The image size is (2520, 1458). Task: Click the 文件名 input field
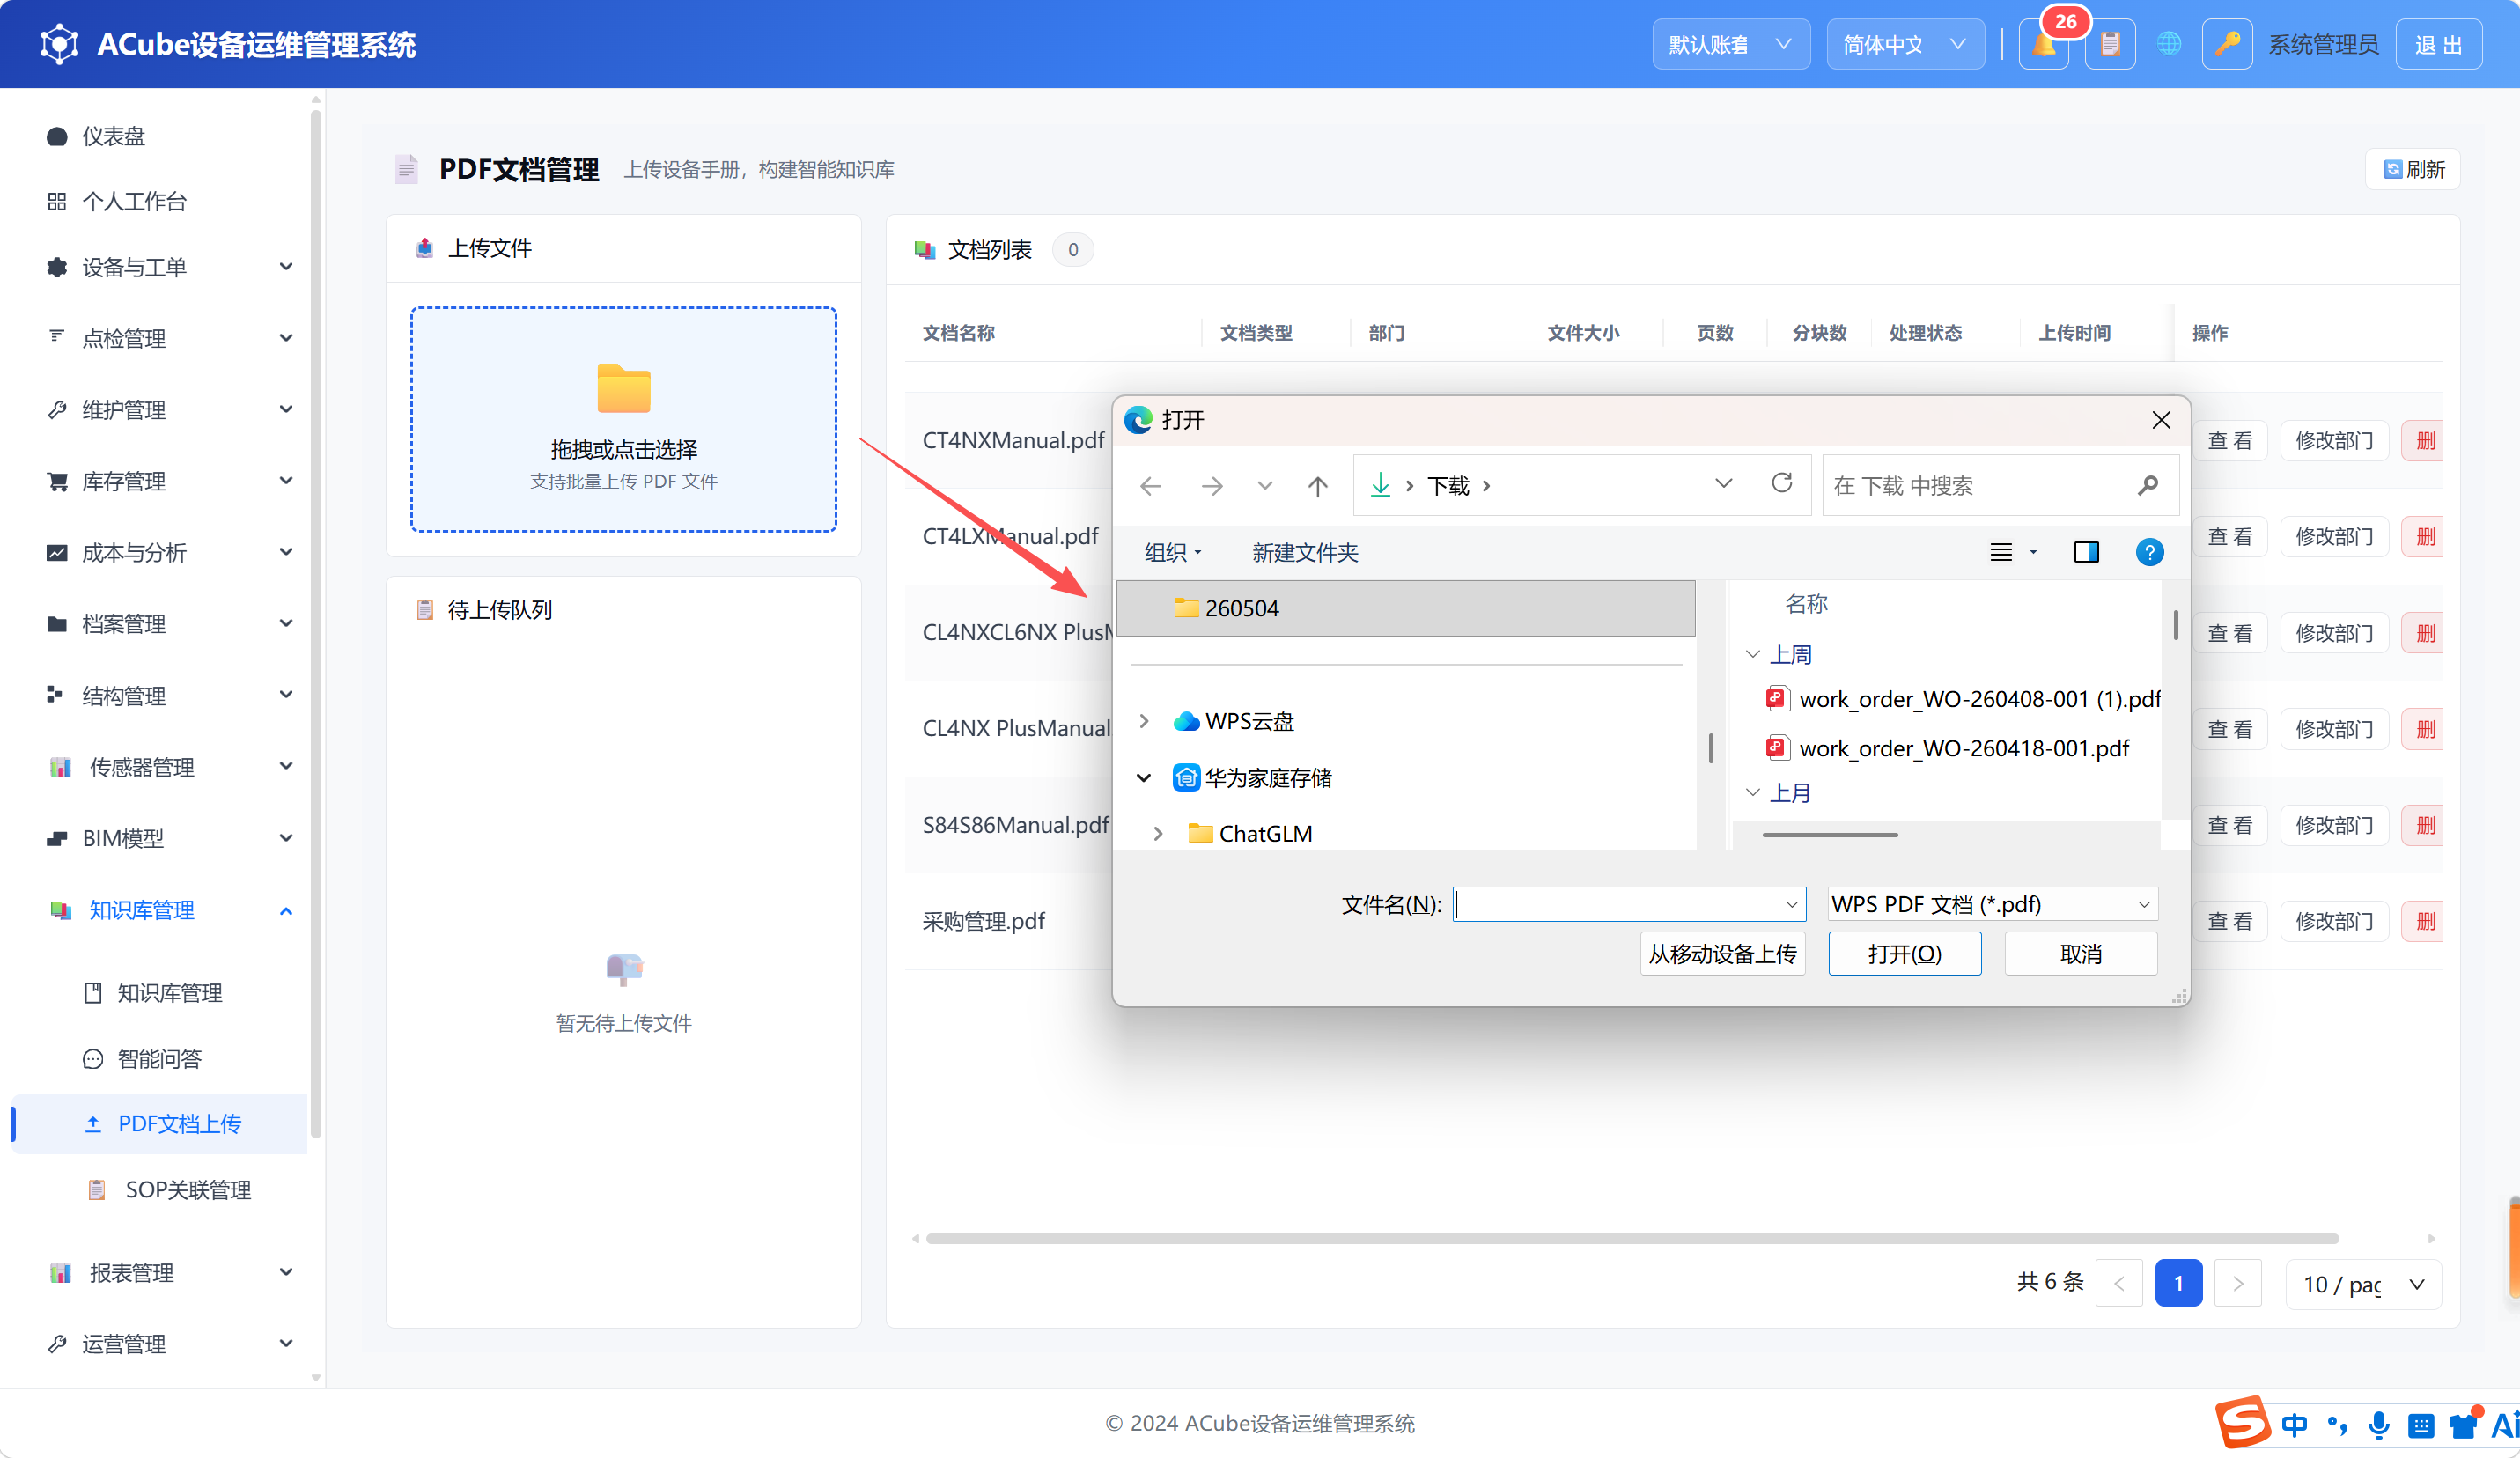point(1629,904)
